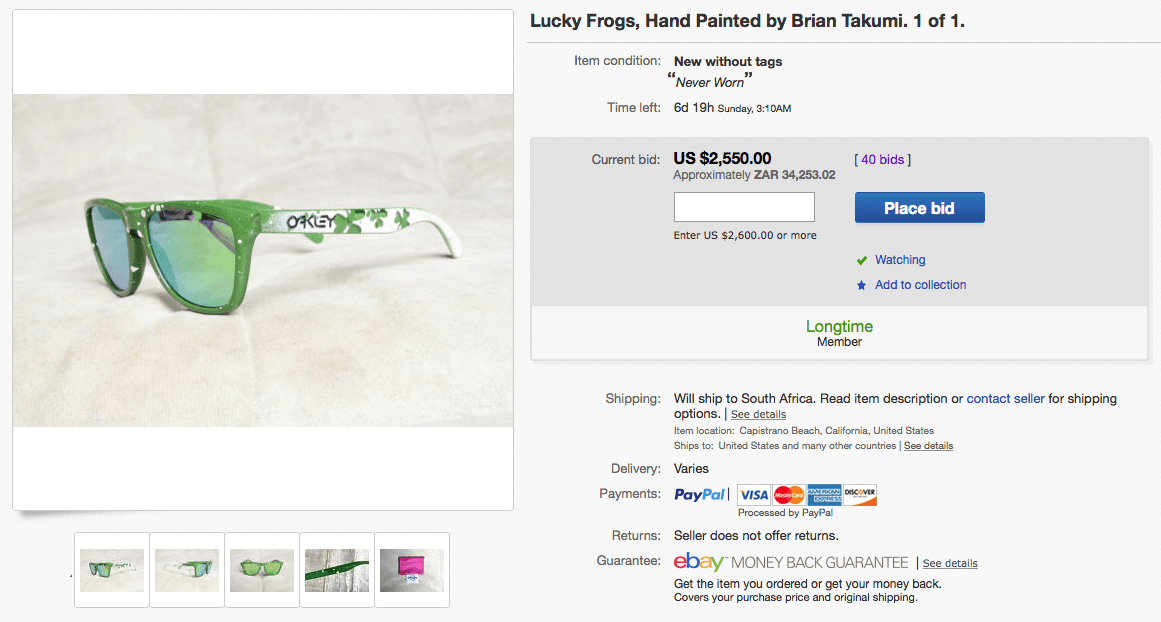
Task: Click the Visa card icon
Action: (x=754, y=495)
